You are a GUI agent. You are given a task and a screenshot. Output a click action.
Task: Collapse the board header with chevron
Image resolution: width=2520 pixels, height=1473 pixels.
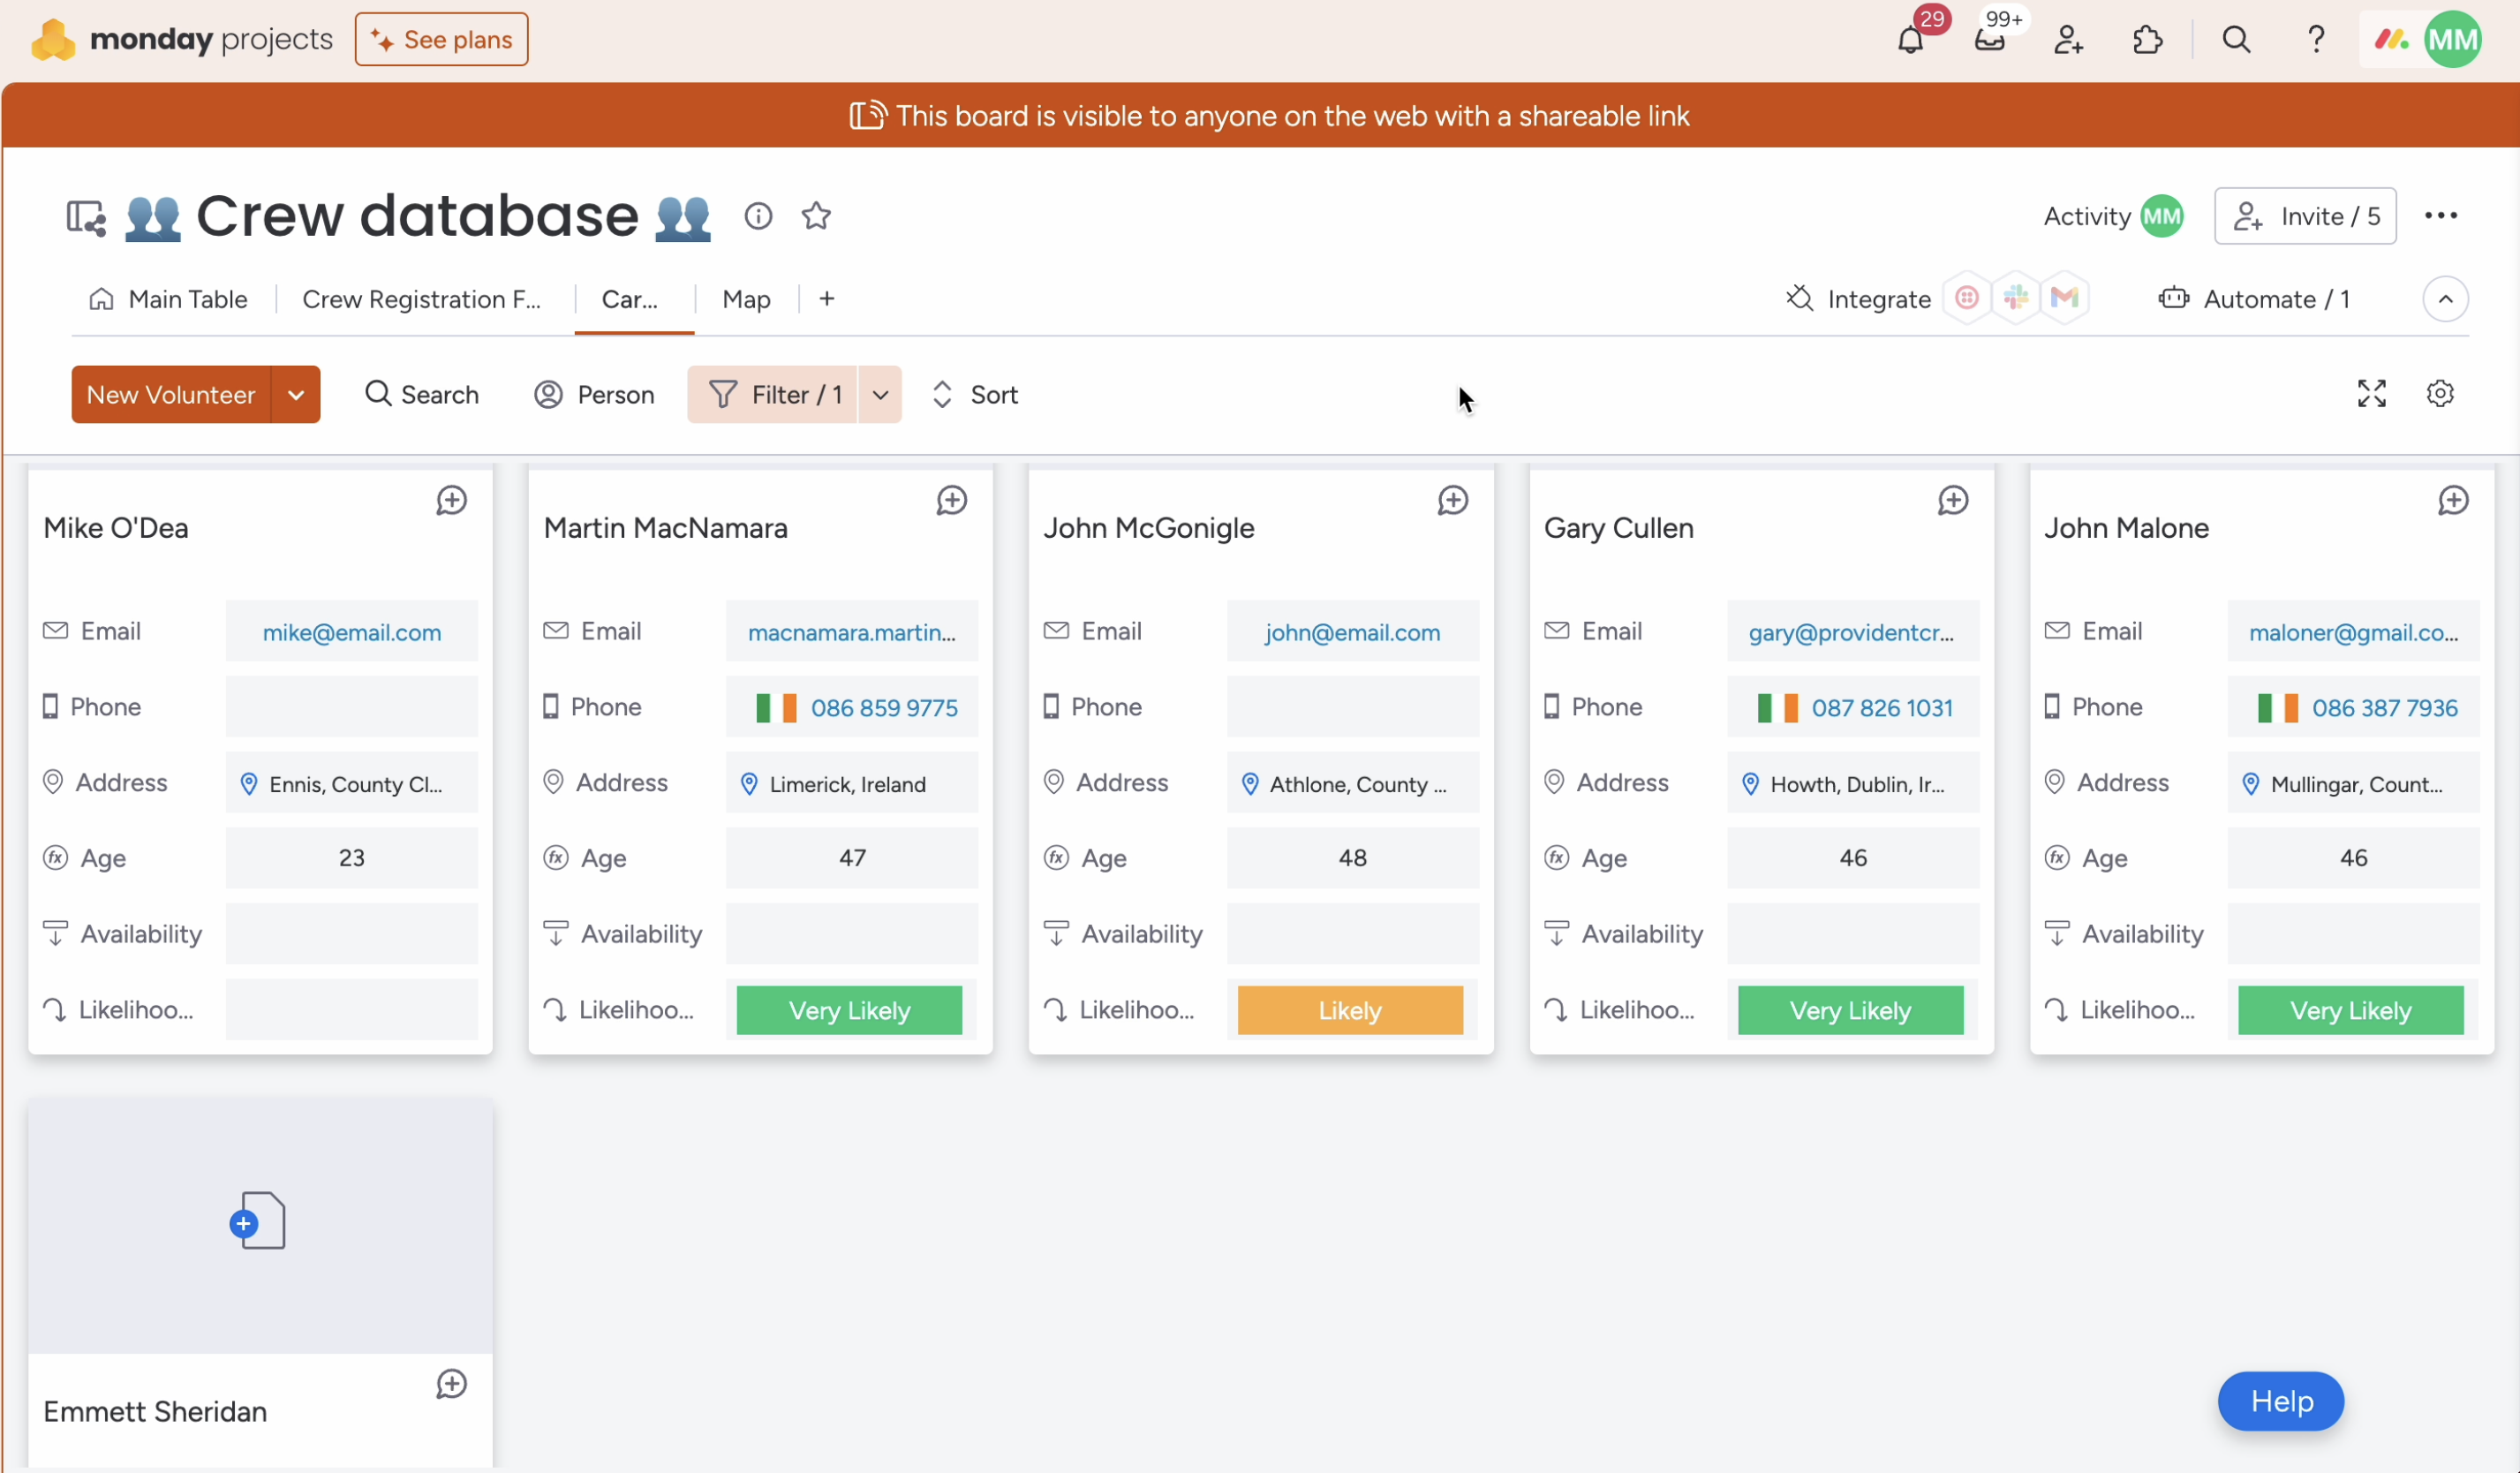coord(2445,299)
